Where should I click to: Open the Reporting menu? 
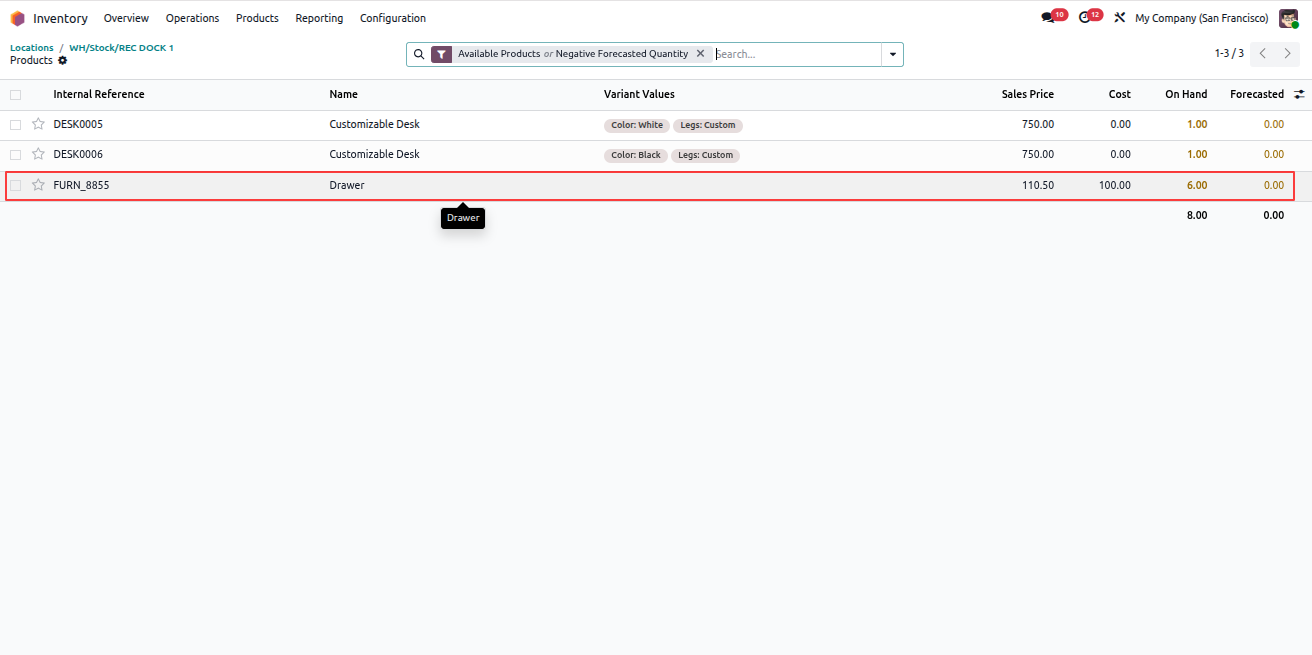pos(319,18)
